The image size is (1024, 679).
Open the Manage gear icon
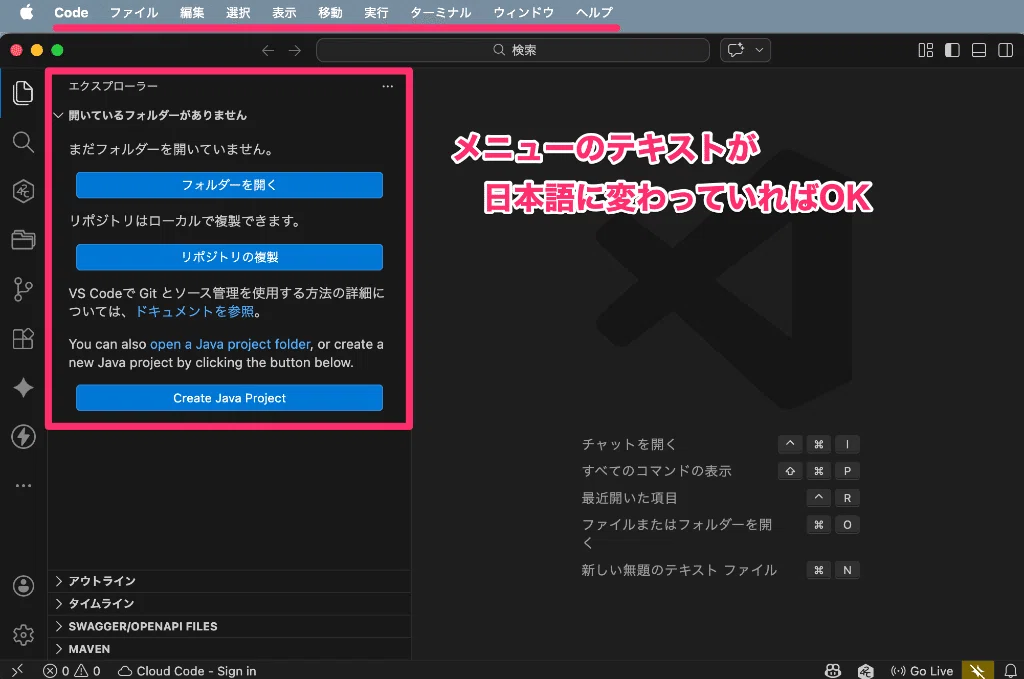coord(23,635)
